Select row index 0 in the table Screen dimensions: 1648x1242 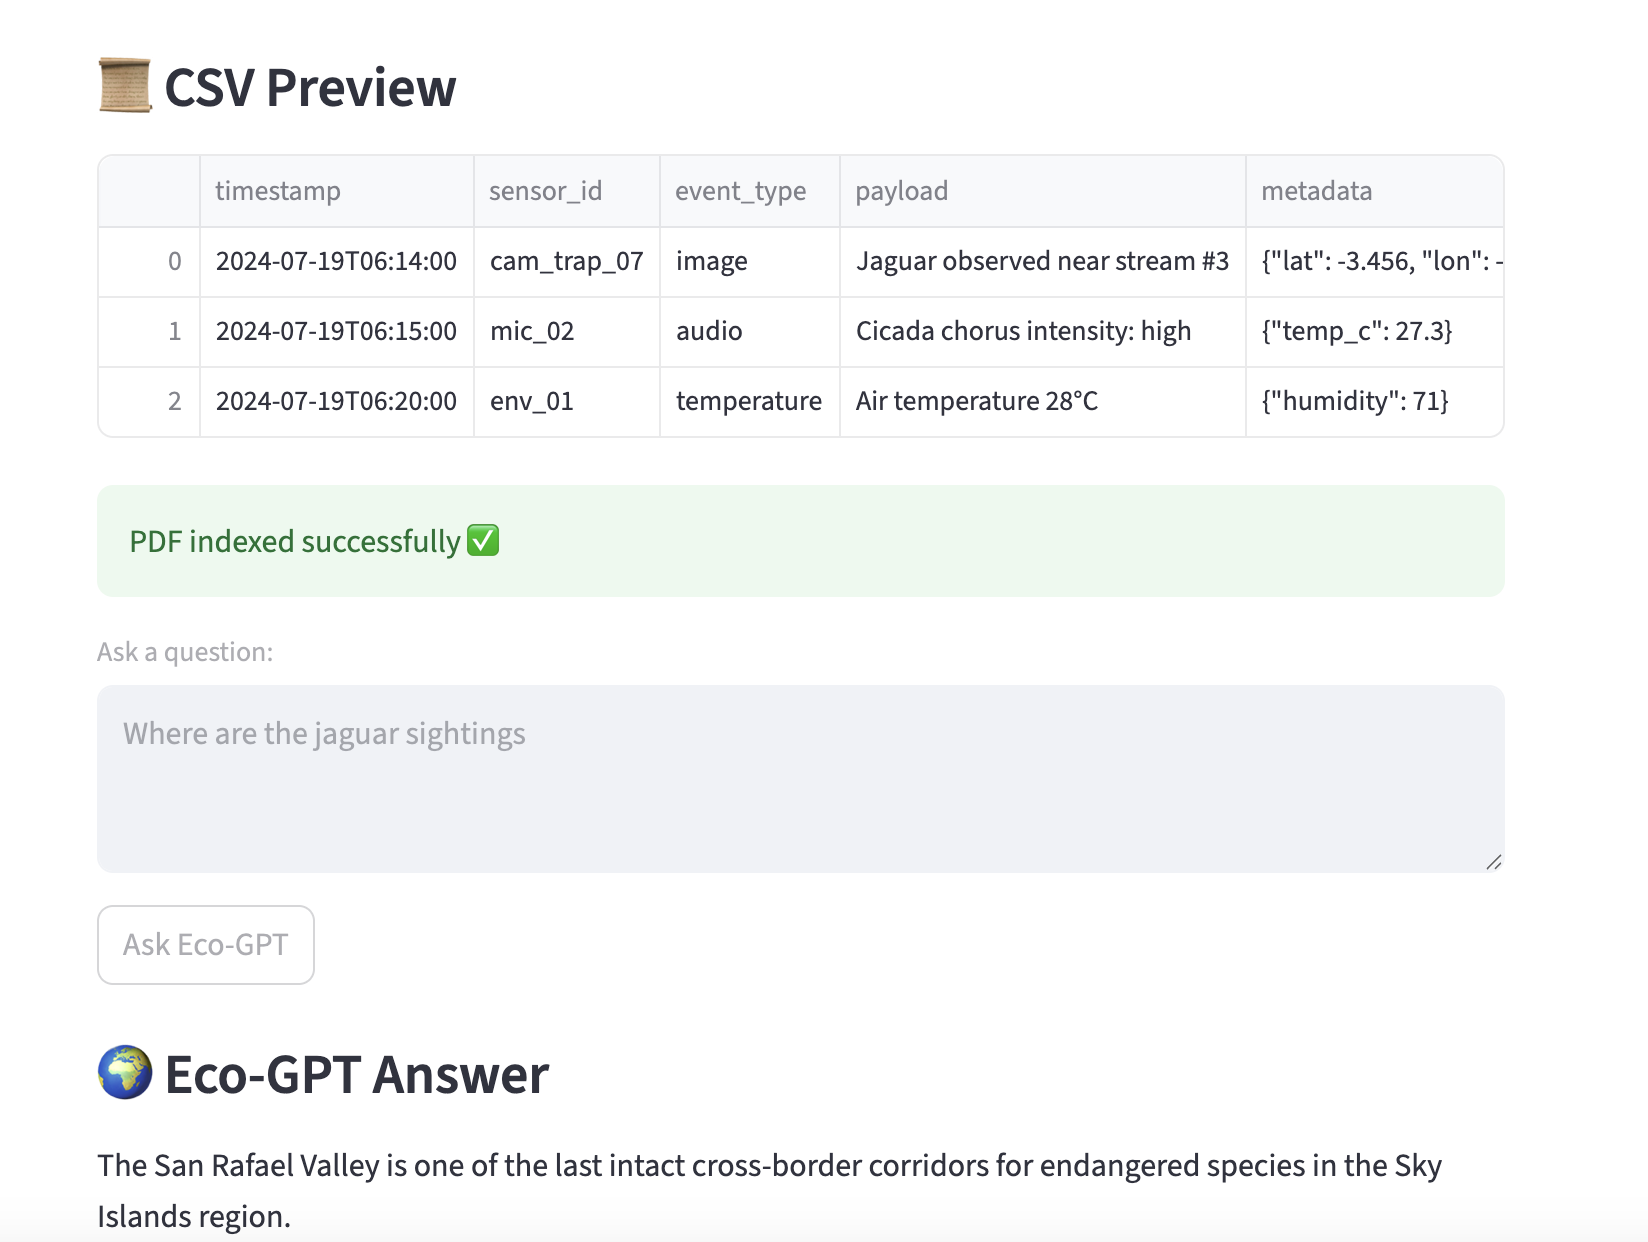pos(175,261)
